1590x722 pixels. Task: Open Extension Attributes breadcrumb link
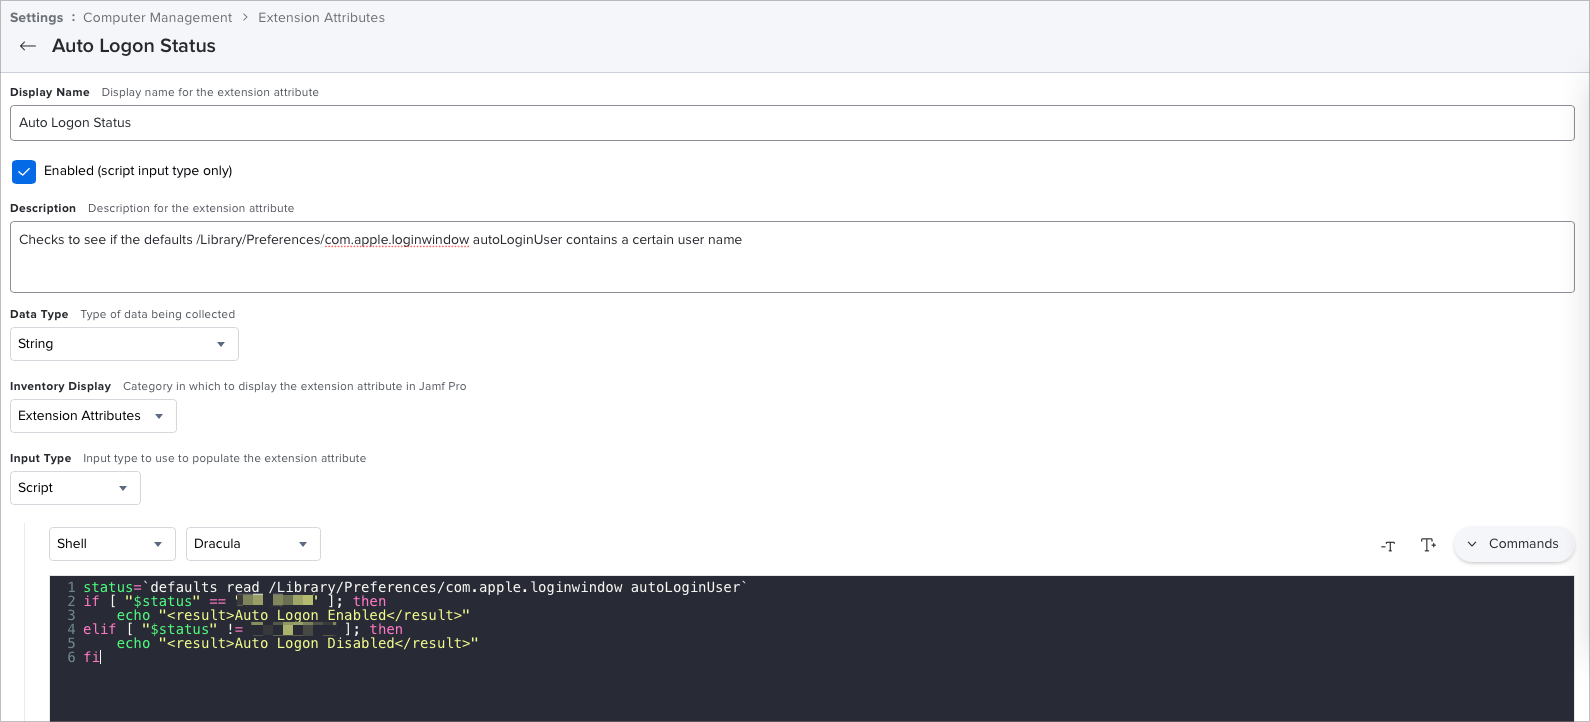tap(321, 17)
